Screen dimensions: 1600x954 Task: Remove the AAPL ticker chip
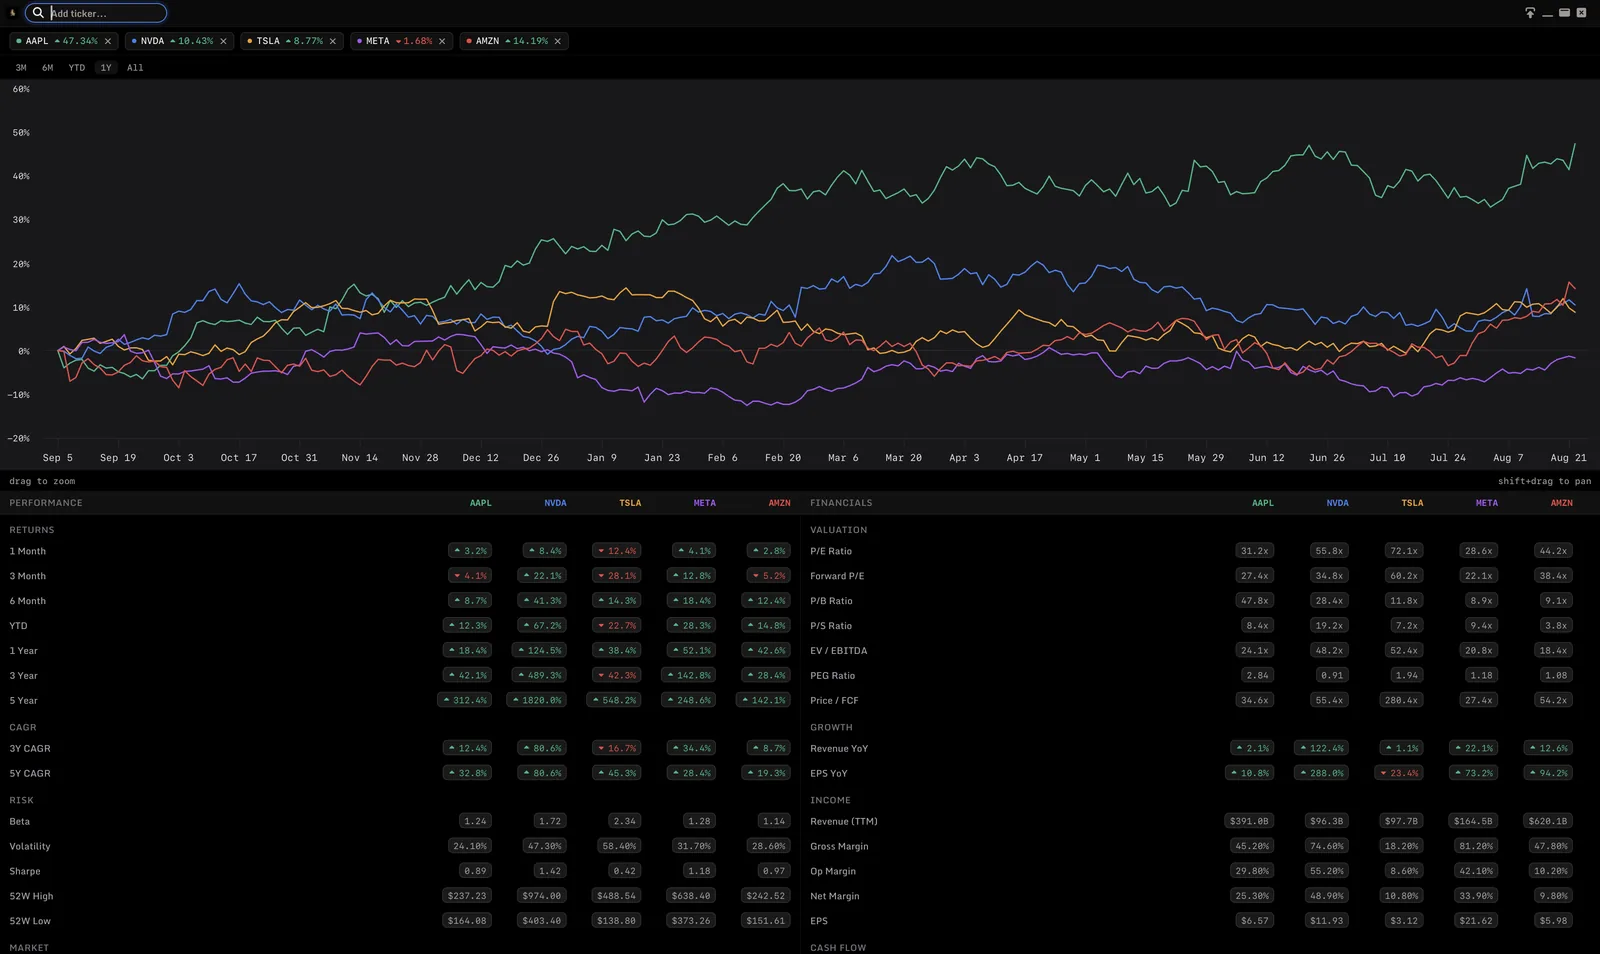click(x=108, y=41)
